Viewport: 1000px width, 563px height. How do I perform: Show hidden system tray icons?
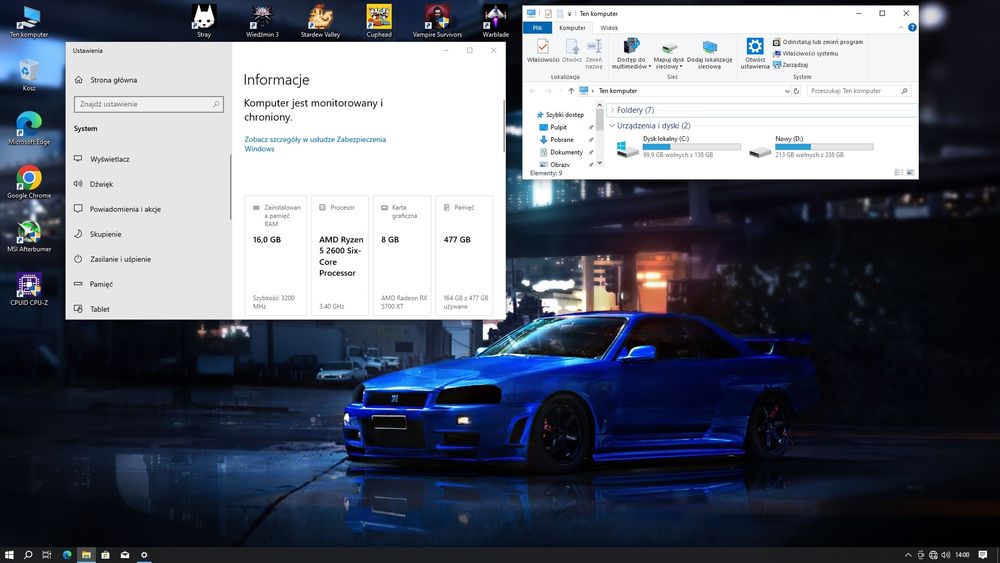(908, 555)
